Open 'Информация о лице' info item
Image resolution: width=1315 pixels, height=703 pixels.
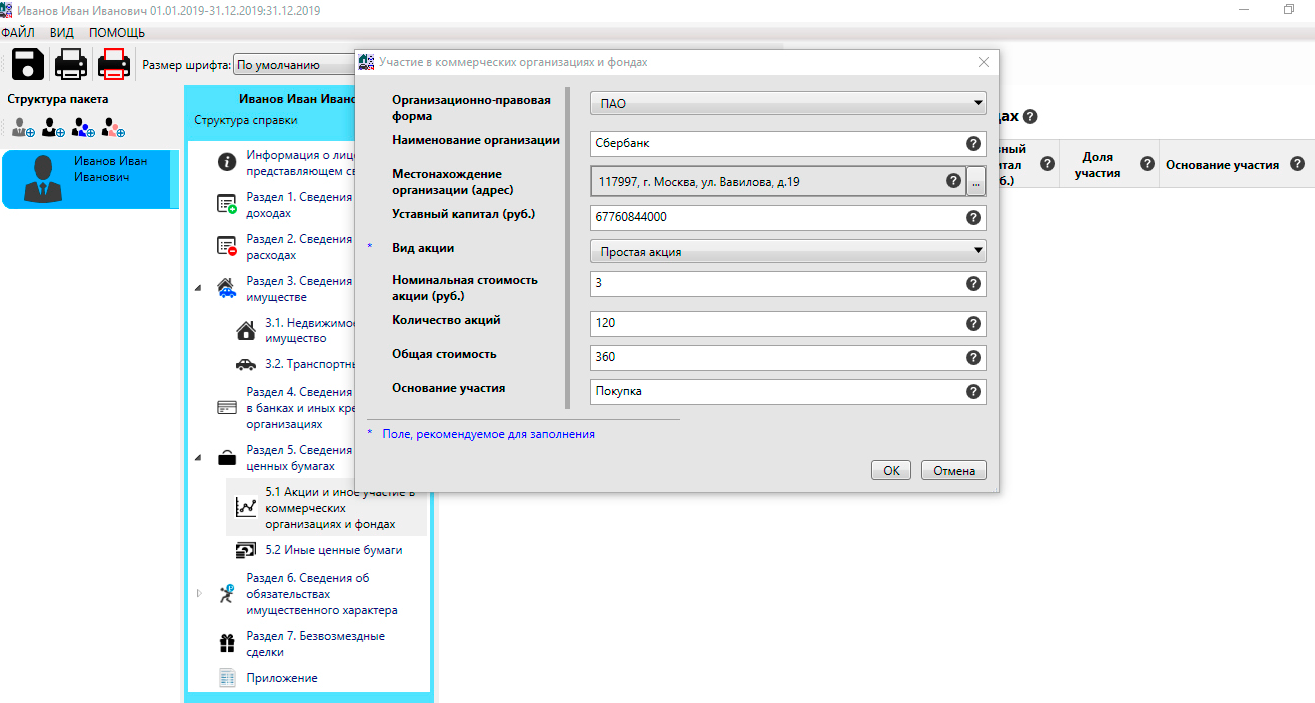tap(300, 163)
